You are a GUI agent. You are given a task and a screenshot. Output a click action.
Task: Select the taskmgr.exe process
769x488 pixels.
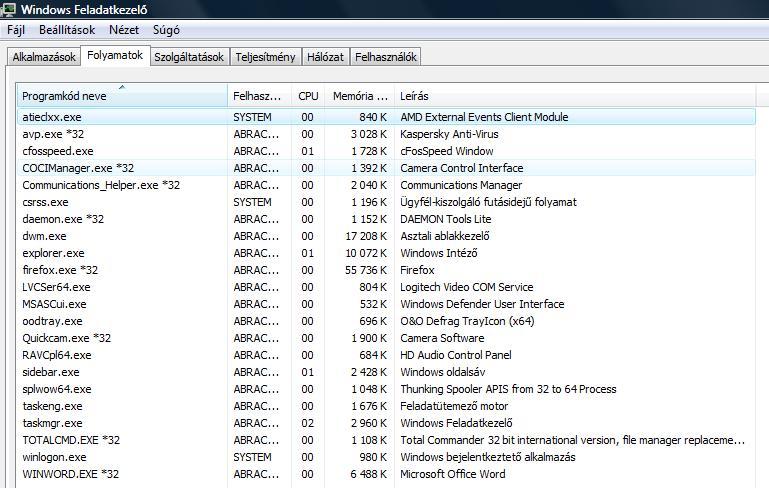[x=386, y=423]
